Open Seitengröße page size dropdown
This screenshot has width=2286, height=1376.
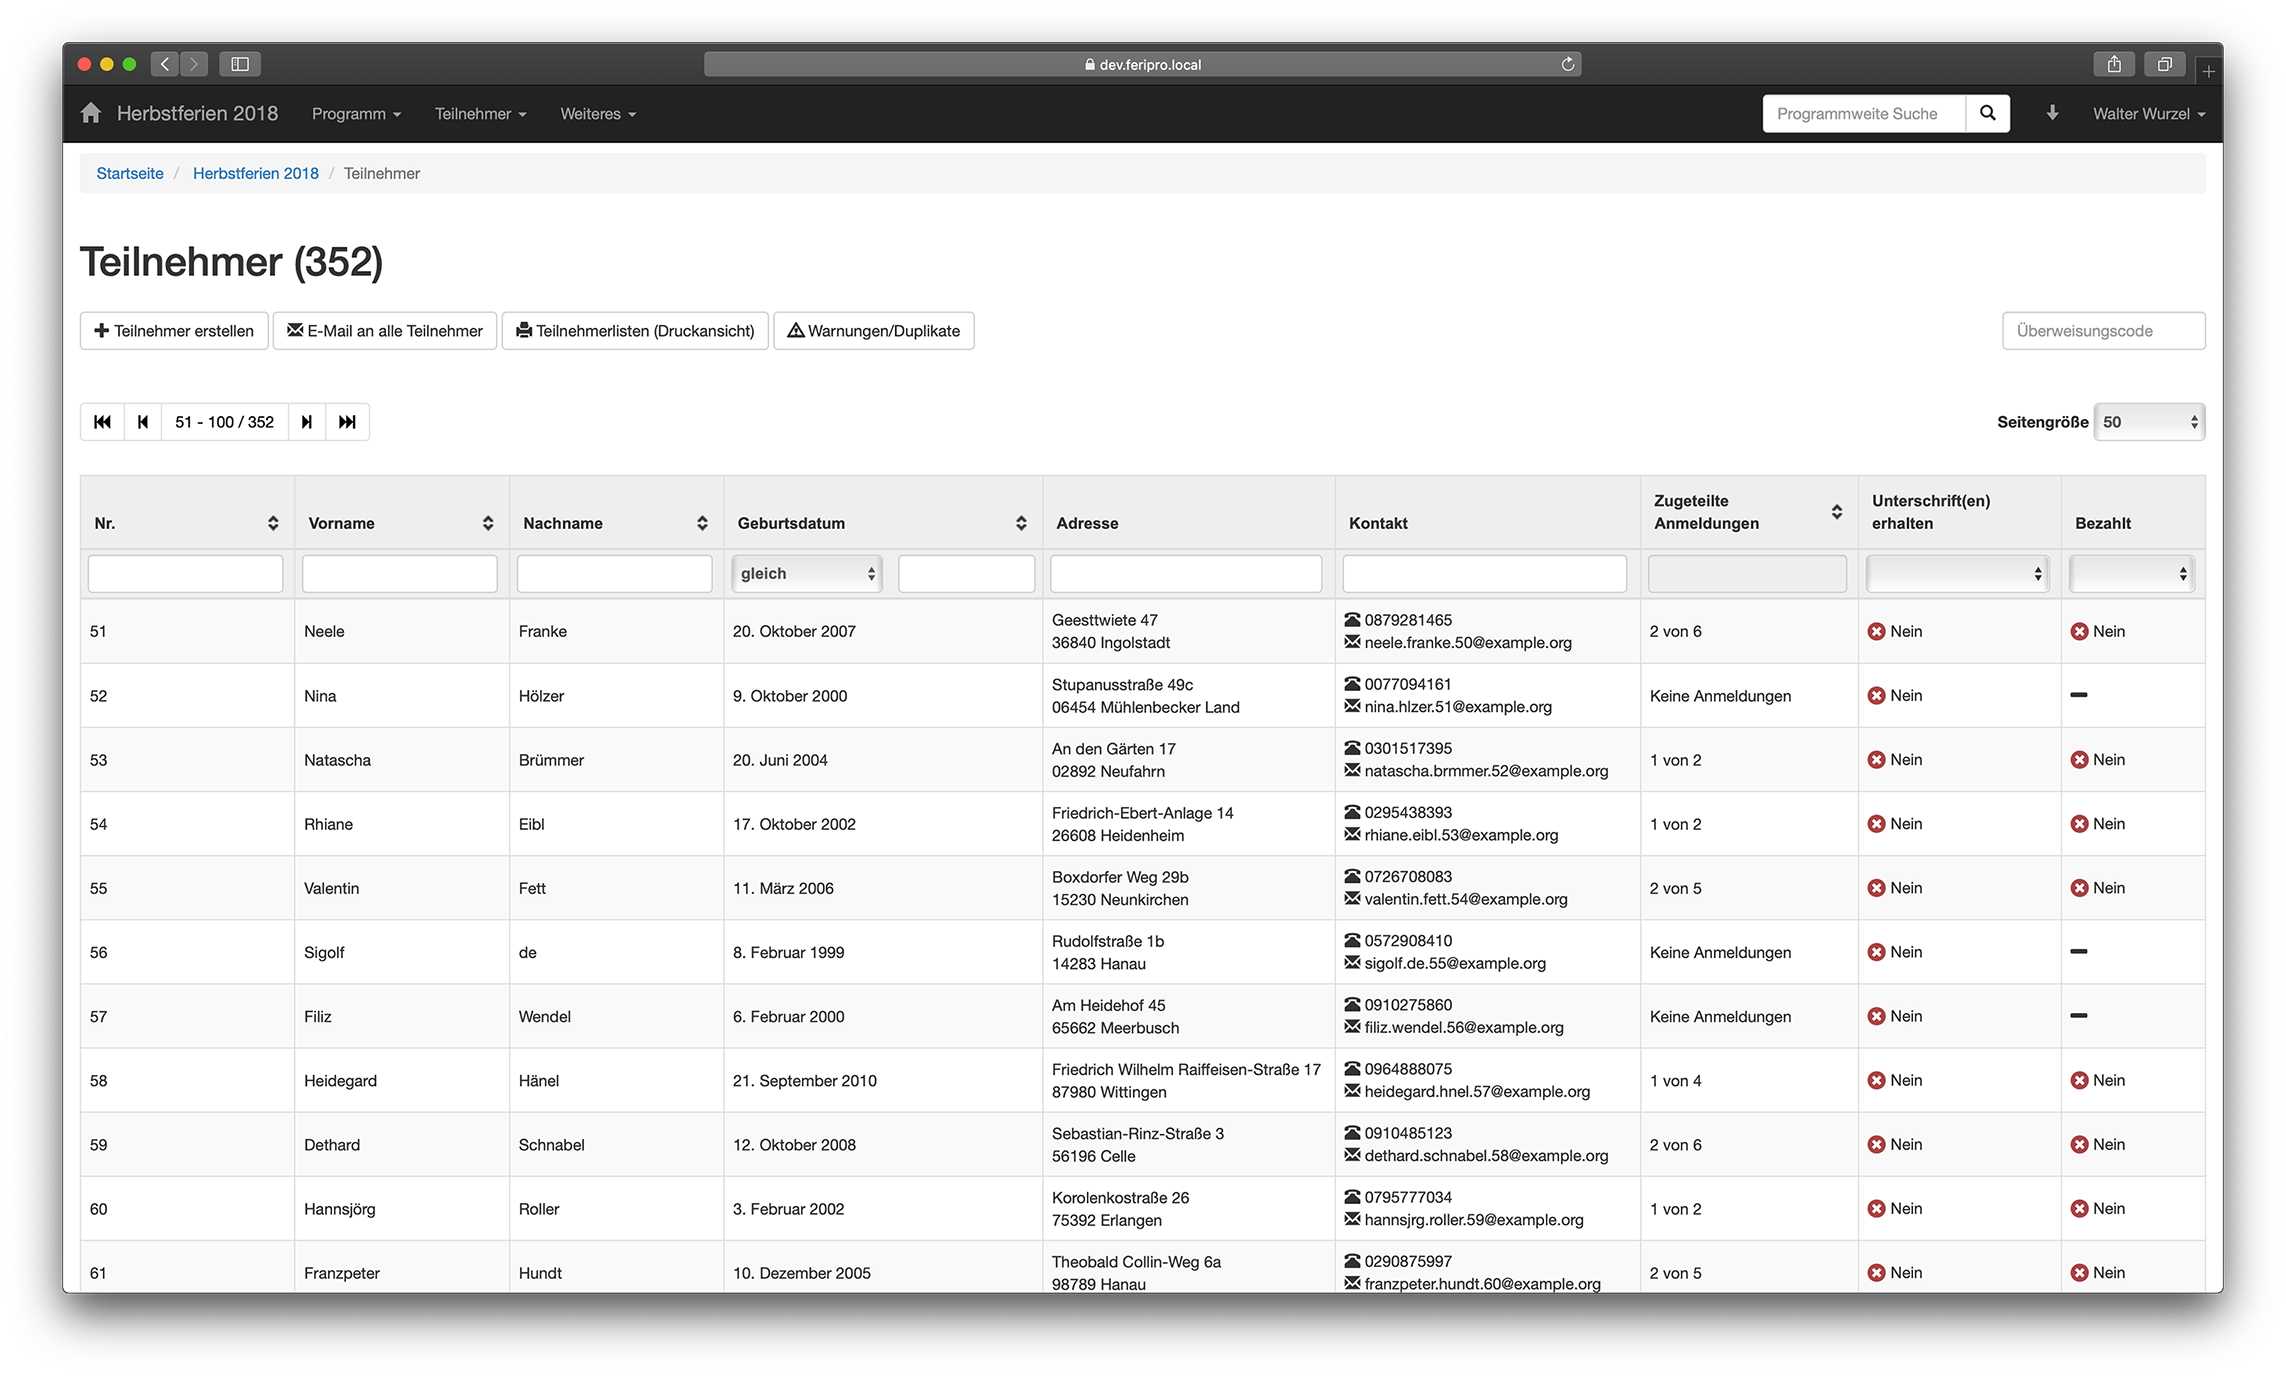coord(2149,422)
